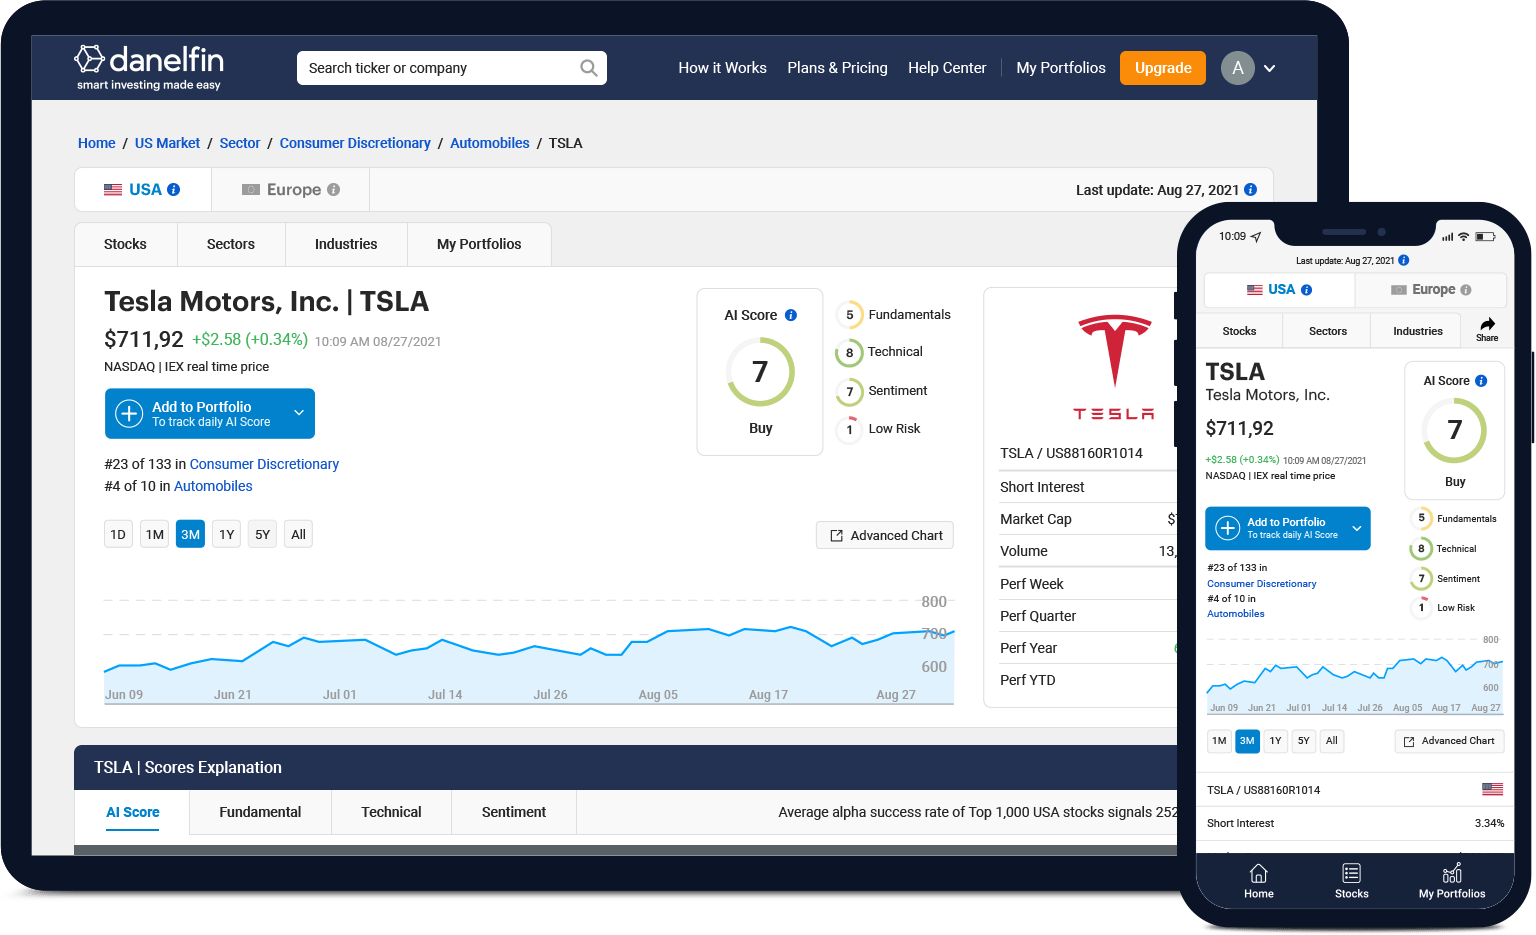1536x935 pixels.
Task: Select the 1Y chart range on desktop
Action: tap(227, 534)
